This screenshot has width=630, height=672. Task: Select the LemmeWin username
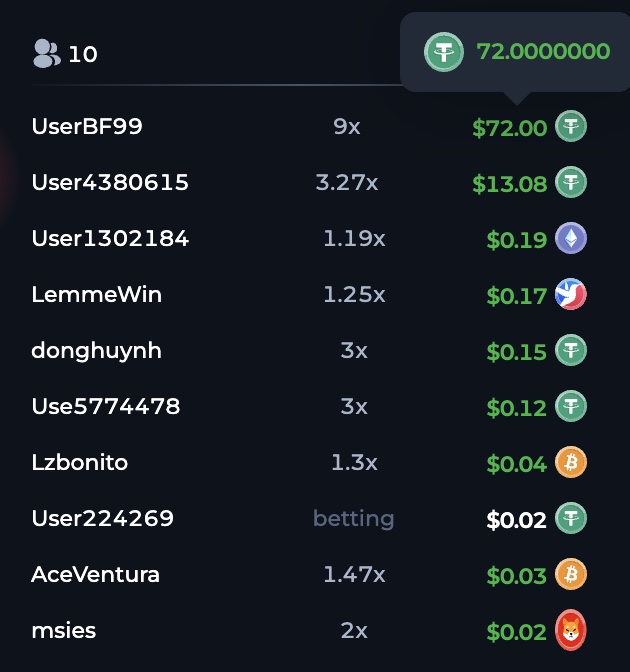coord(96,294)
